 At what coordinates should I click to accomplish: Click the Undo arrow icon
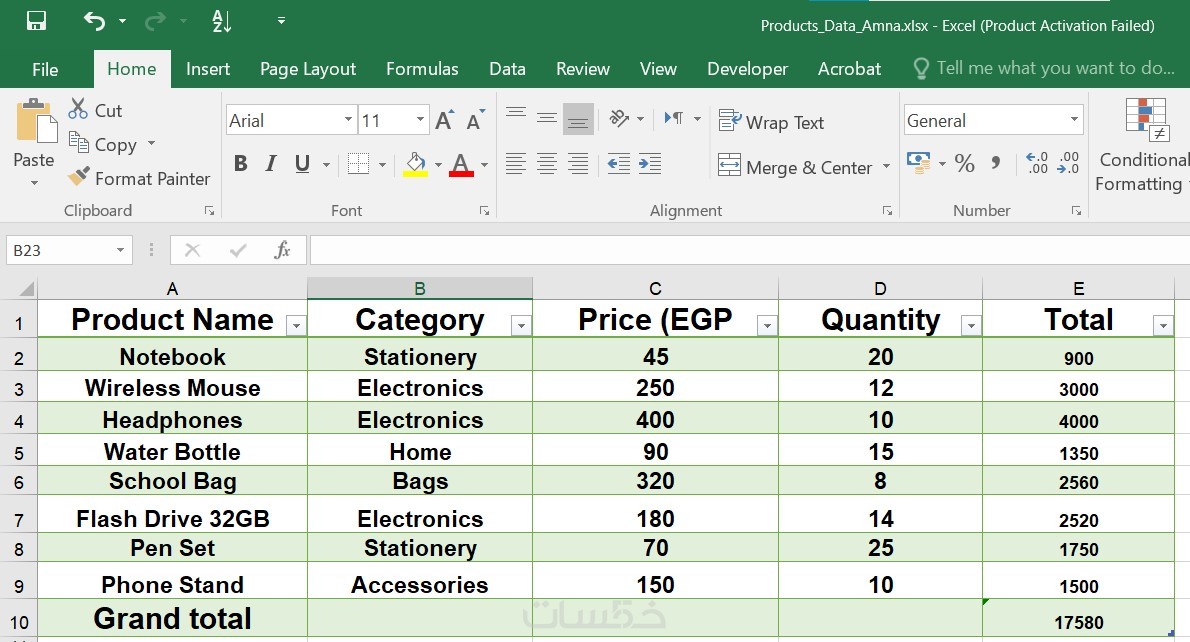coord(94,21)
